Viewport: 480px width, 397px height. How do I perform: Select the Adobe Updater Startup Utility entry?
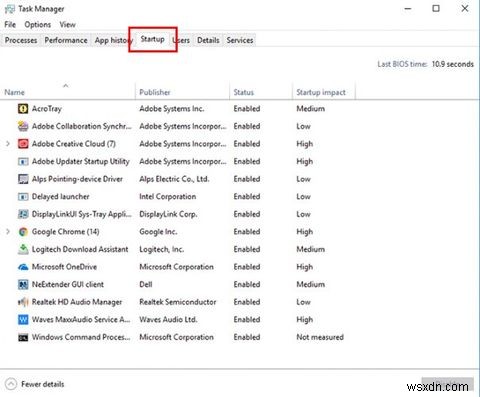(x=80, y=162)
